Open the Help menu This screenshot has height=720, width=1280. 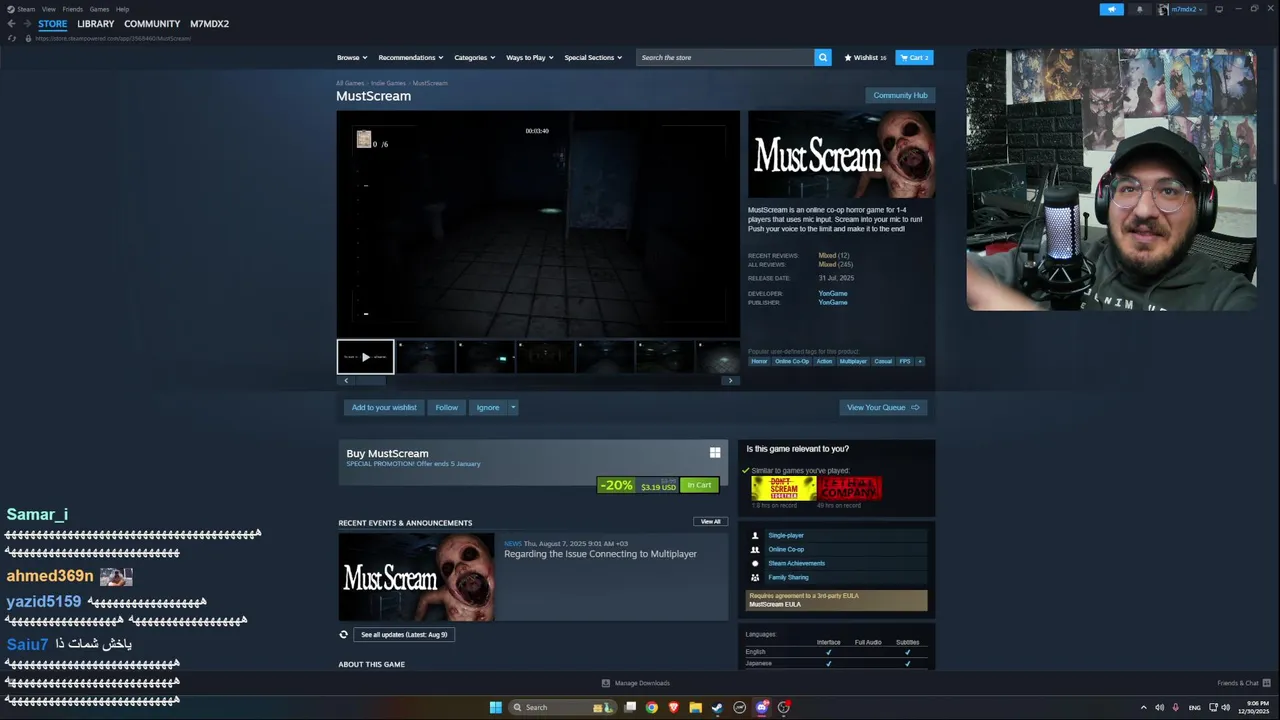click(122, 9)
